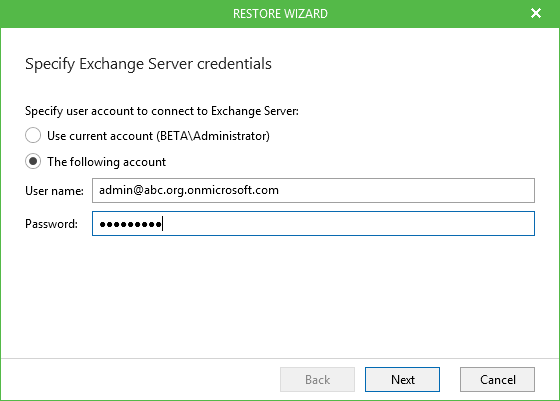Click the "Password:" label
The height and width of the screenshot is (401, 560).
point(51,224)
